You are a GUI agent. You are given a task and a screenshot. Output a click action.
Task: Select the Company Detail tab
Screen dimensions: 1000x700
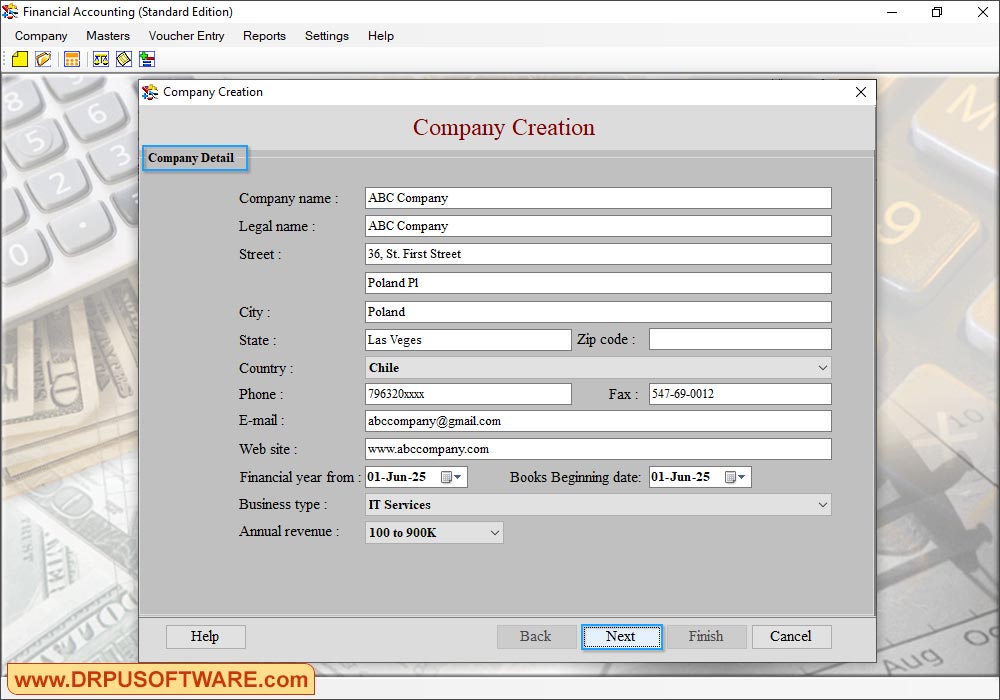(x=194, y=158)
